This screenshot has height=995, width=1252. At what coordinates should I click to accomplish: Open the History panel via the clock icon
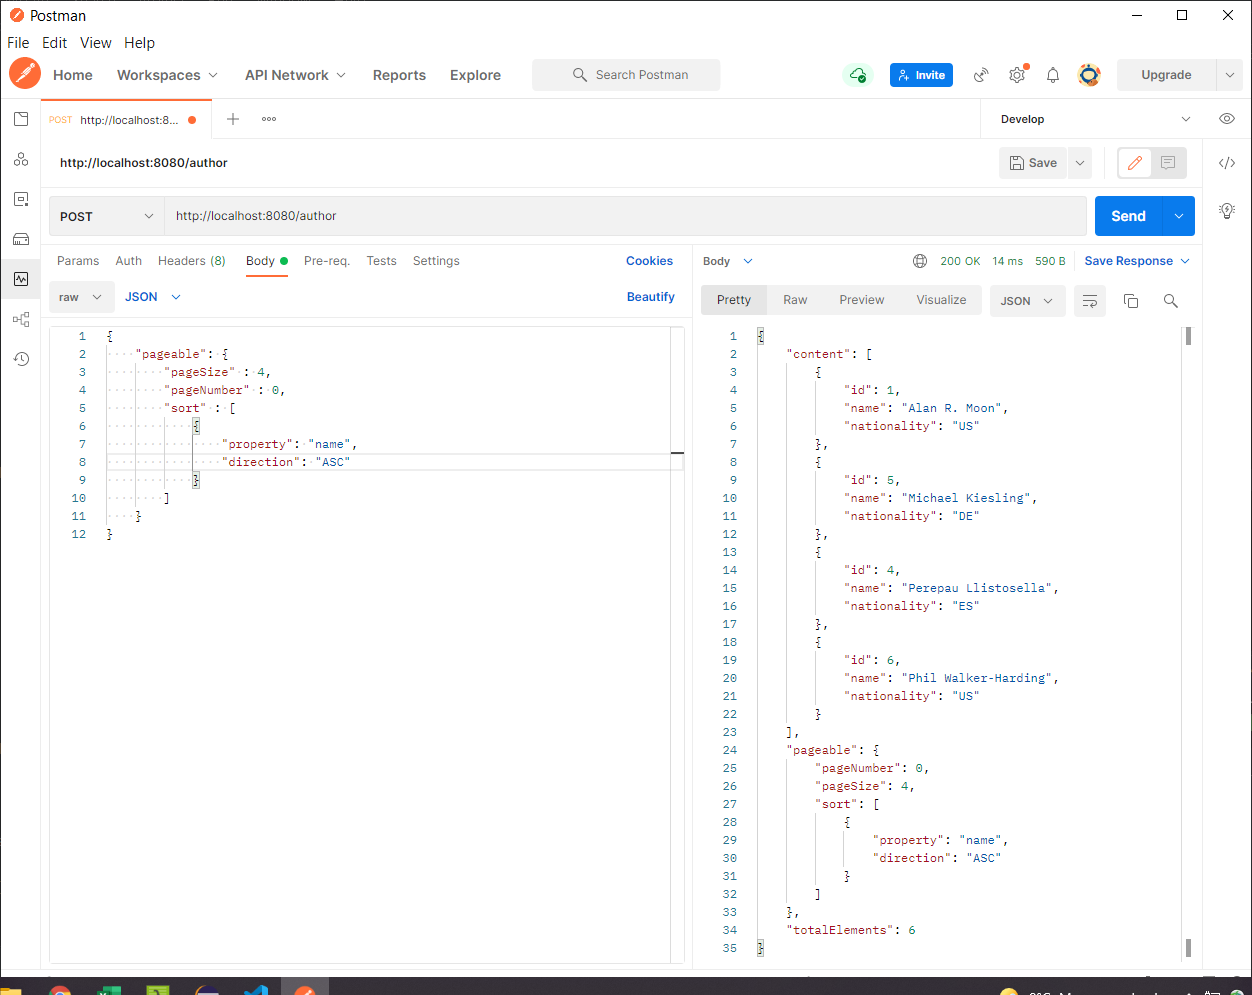pos(21,358)
